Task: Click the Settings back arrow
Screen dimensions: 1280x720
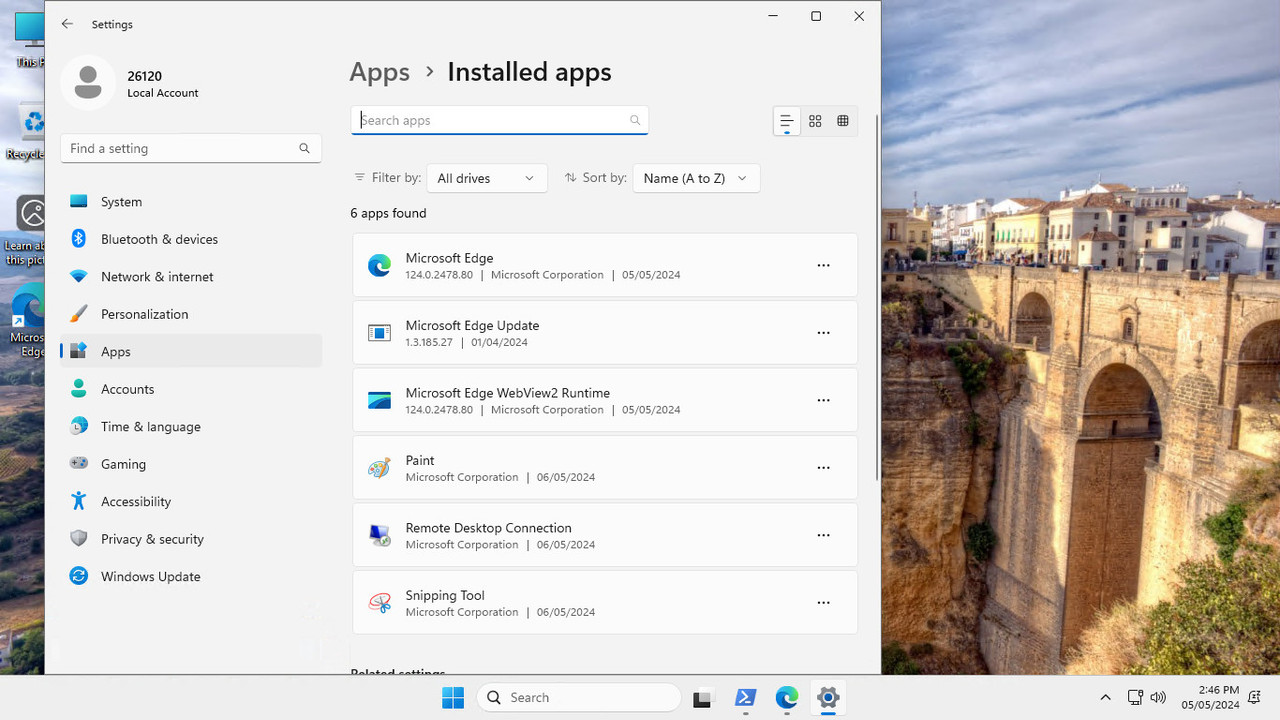Action: pos(67,24)
